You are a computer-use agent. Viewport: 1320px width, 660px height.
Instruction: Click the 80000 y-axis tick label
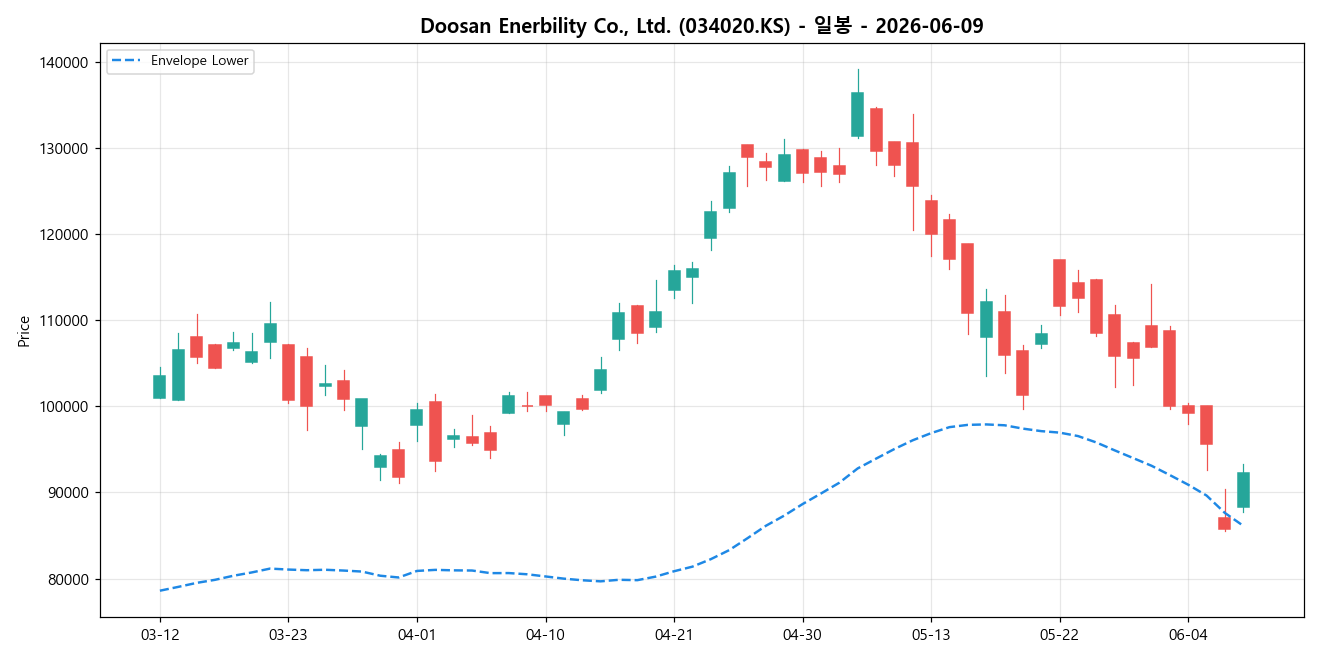[68, 579]
